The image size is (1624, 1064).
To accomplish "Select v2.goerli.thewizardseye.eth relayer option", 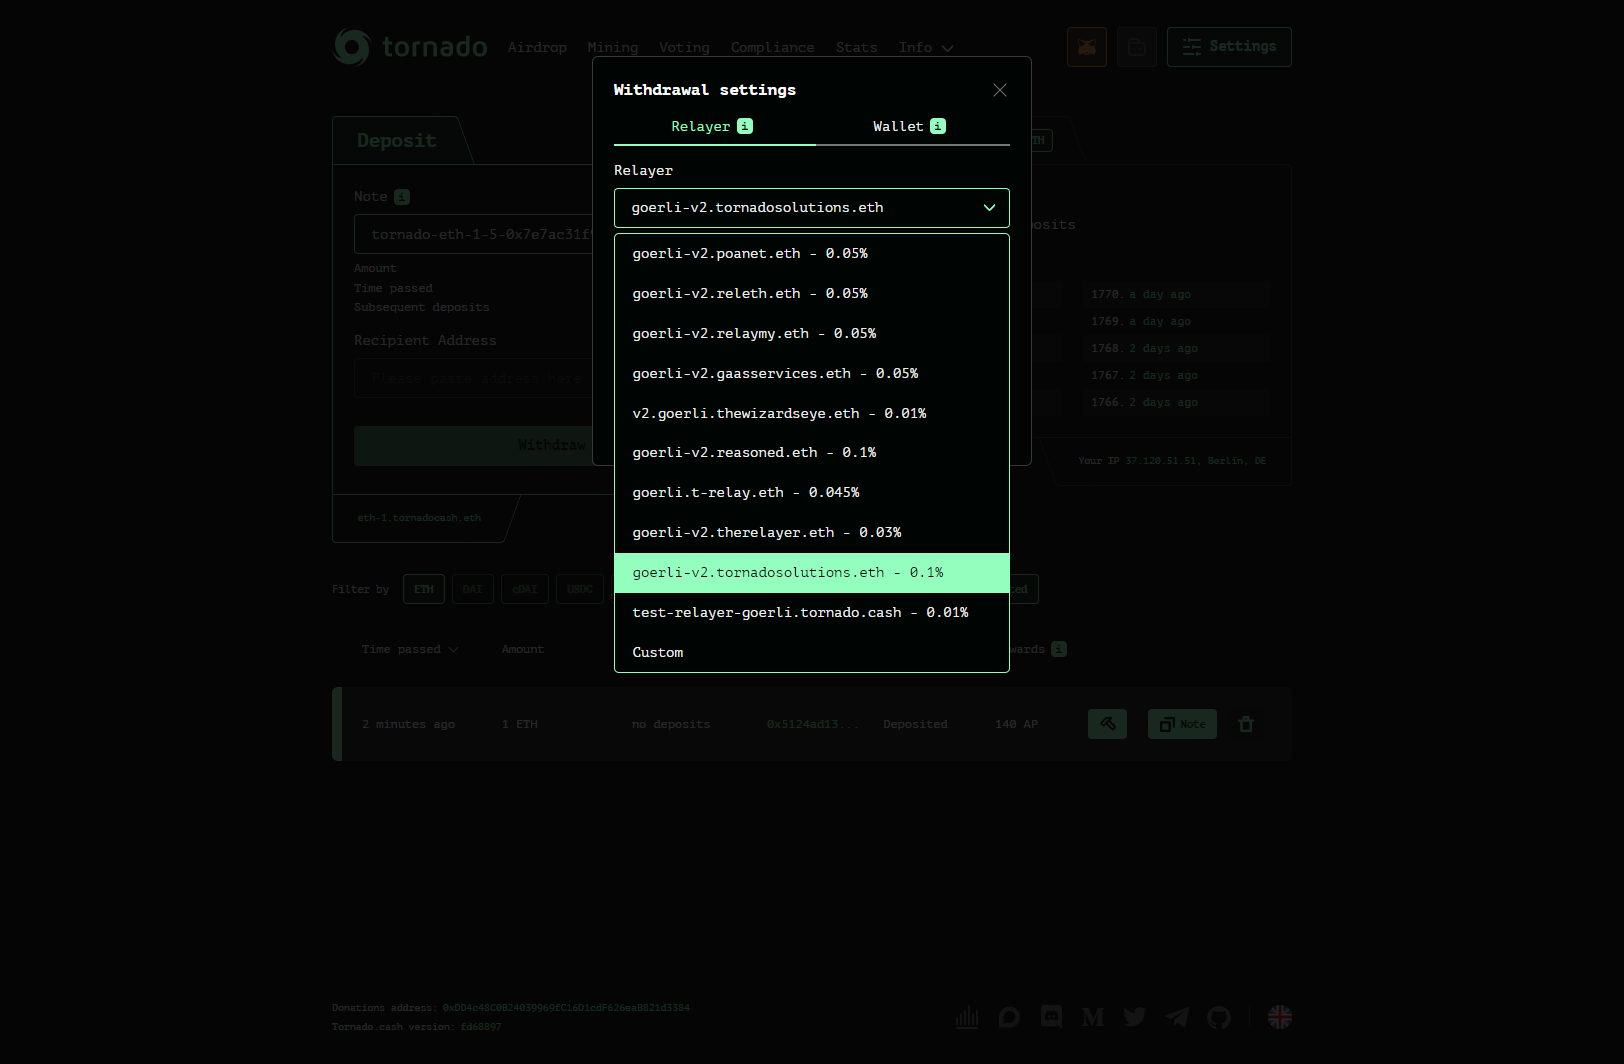I will [x=812, y=413].
